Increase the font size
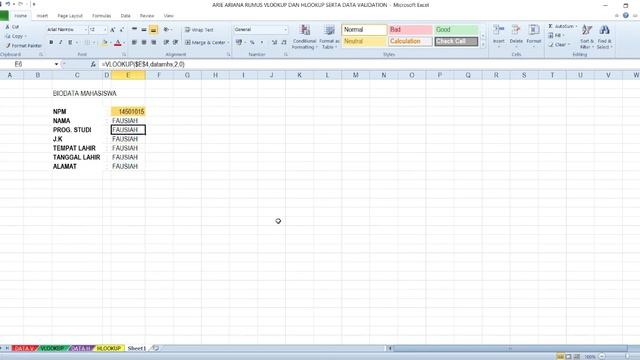 pyautogui.click(x=113, y=30)
